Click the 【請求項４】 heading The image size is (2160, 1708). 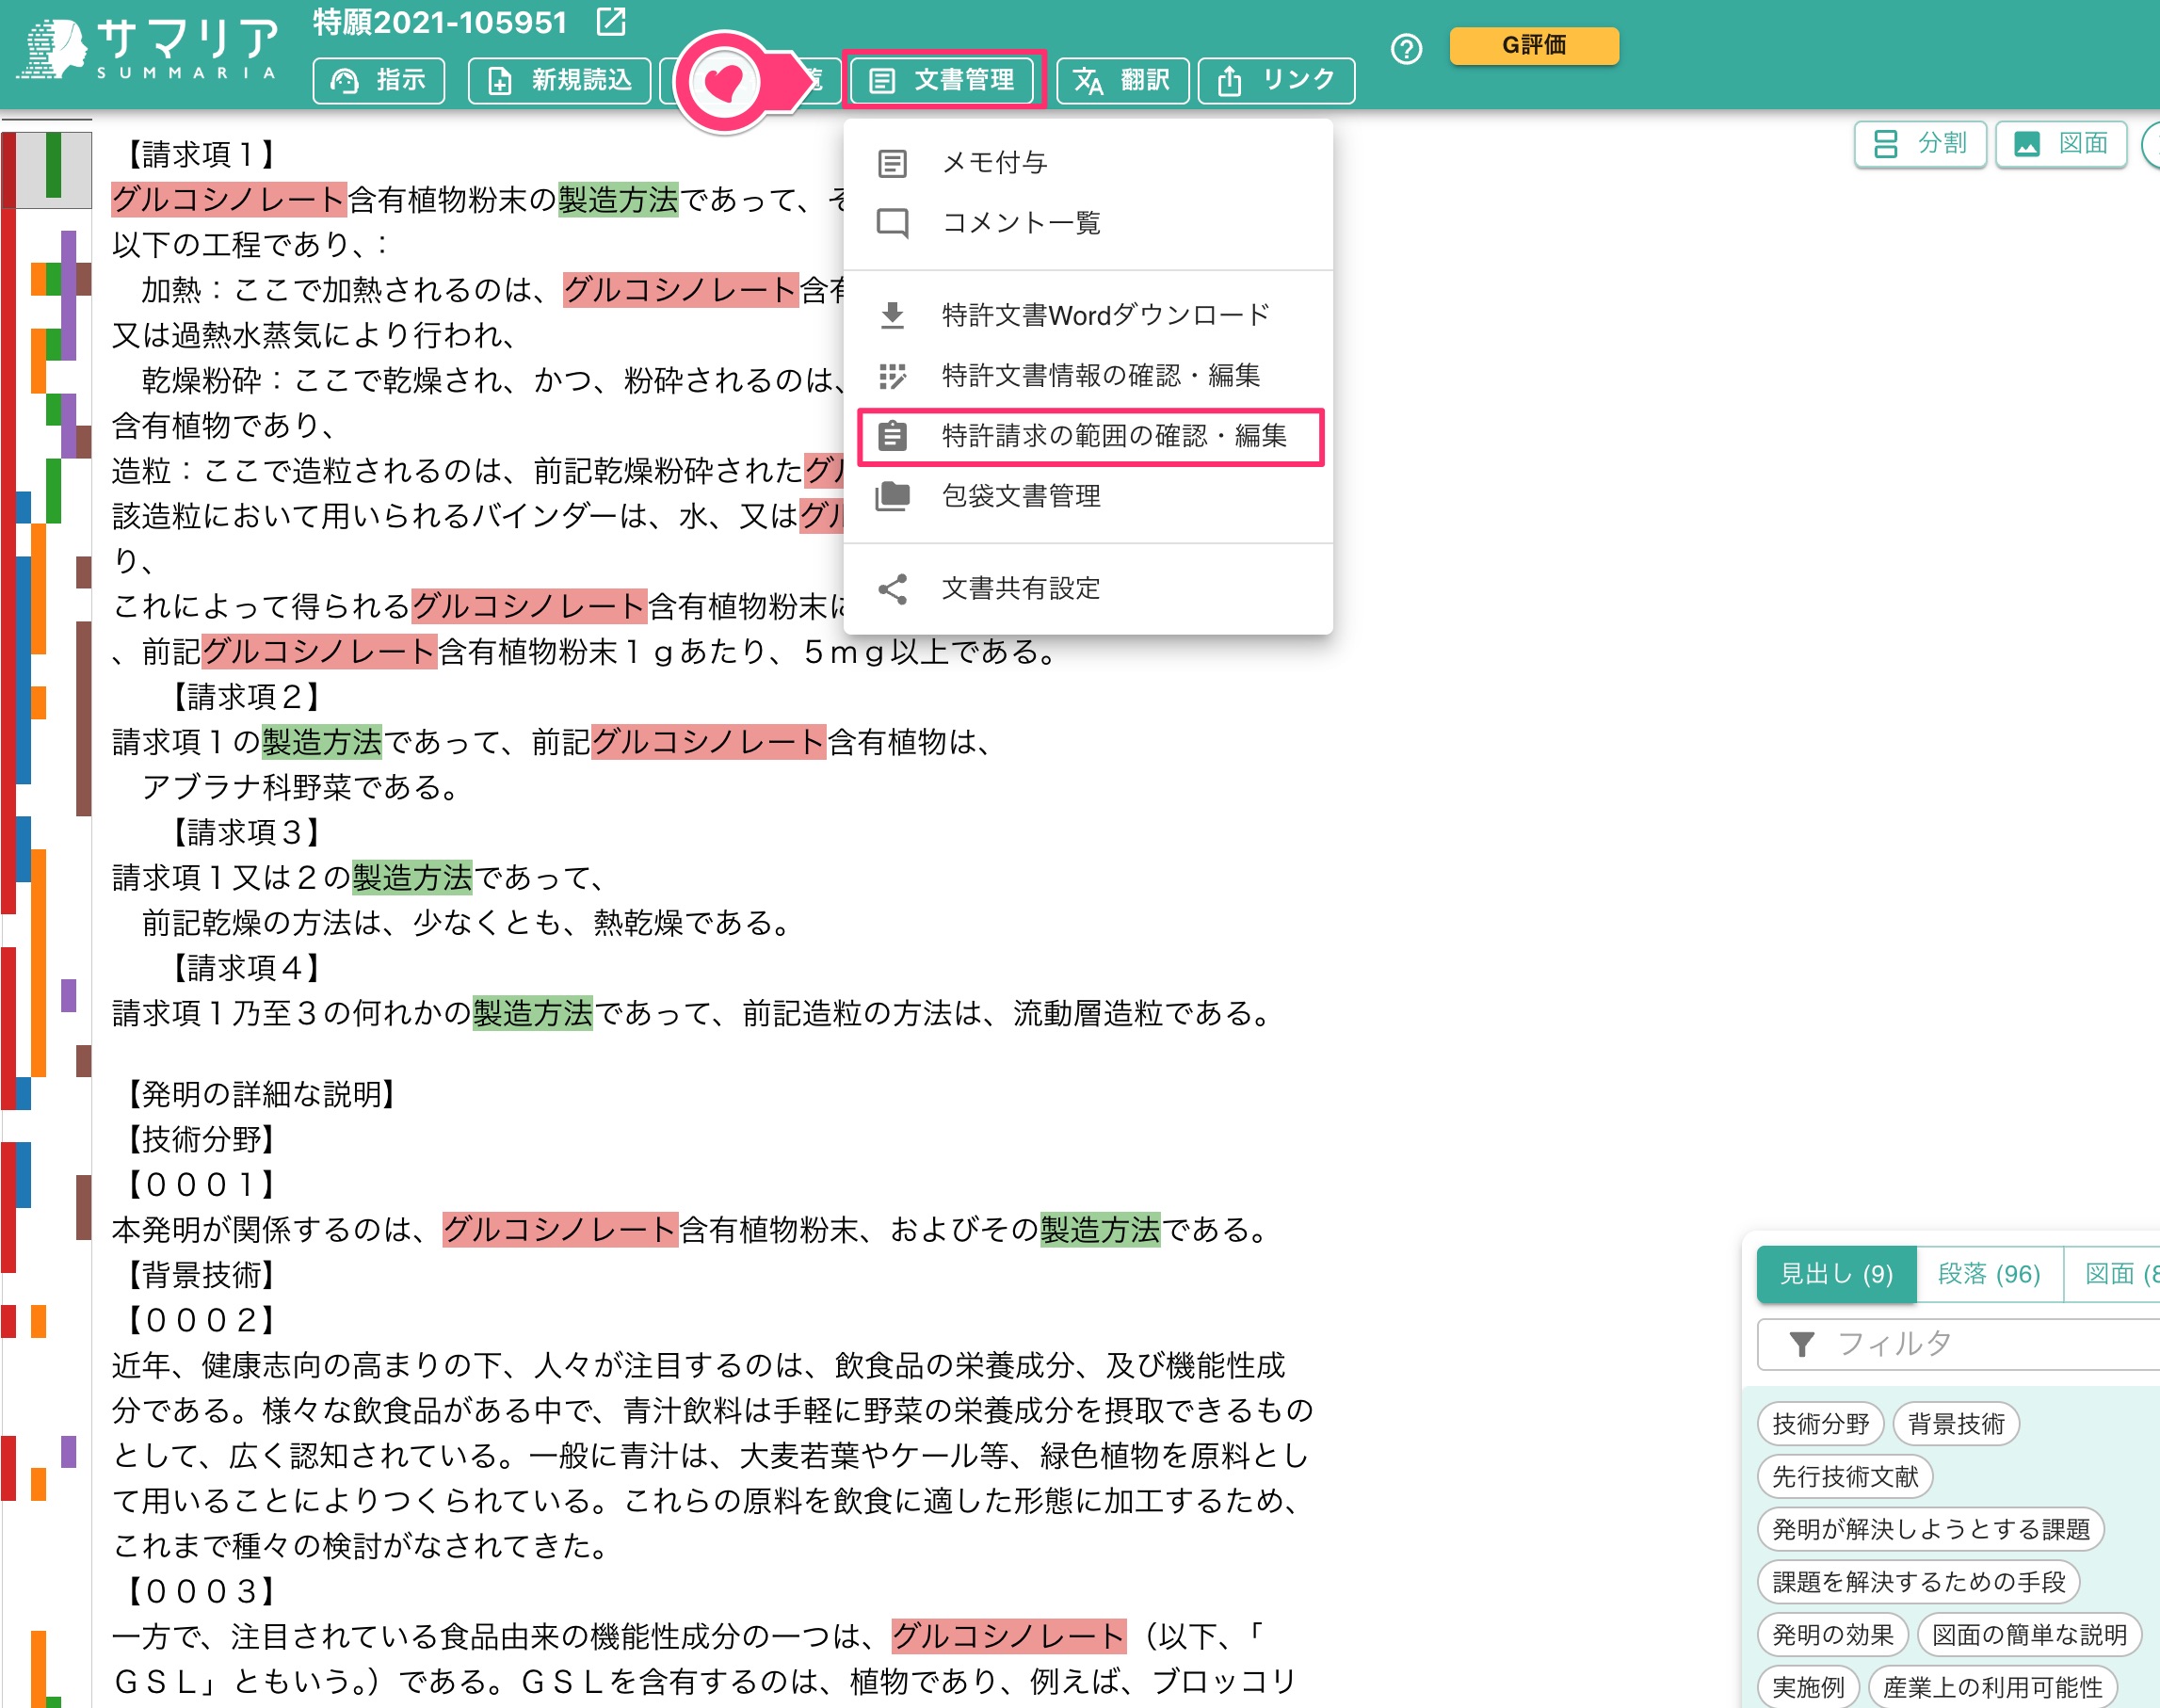(x=246, y=968)
